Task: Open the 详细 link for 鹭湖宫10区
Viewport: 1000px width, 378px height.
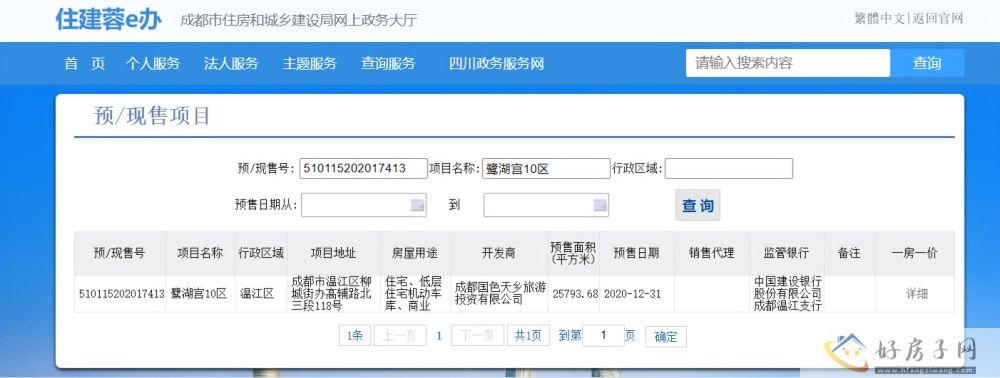Action: [916, 294]
